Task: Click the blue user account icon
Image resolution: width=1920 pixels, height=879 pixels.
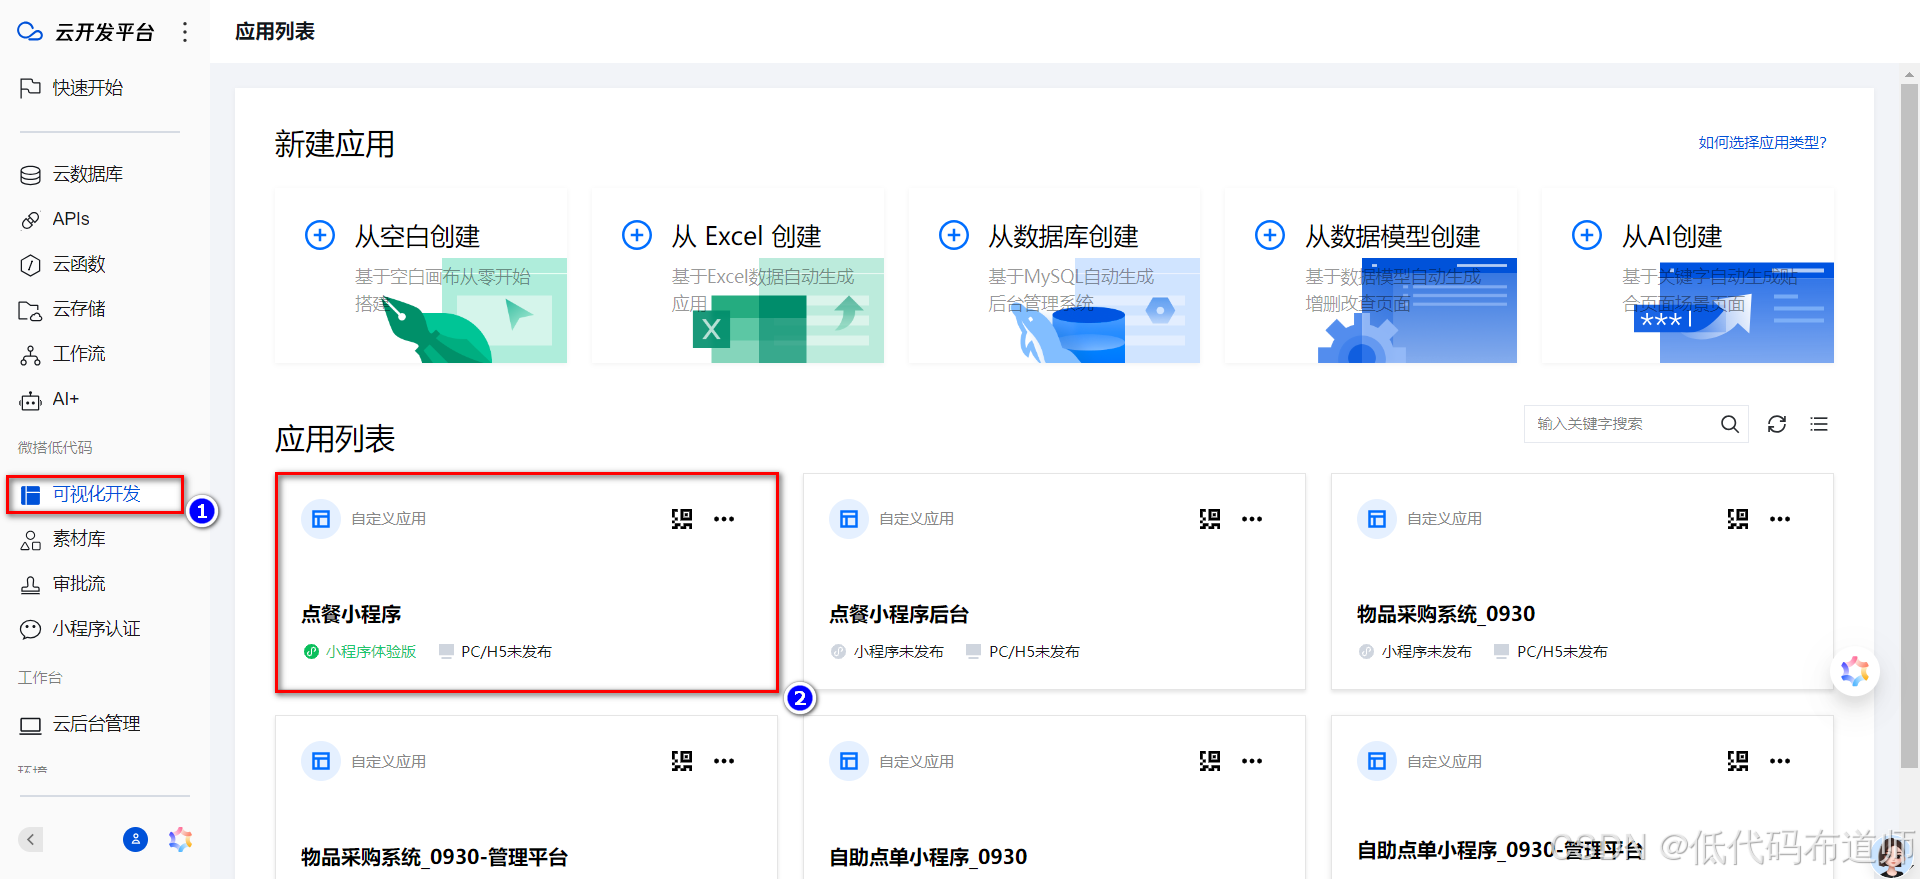Action: tap(135, 839)
